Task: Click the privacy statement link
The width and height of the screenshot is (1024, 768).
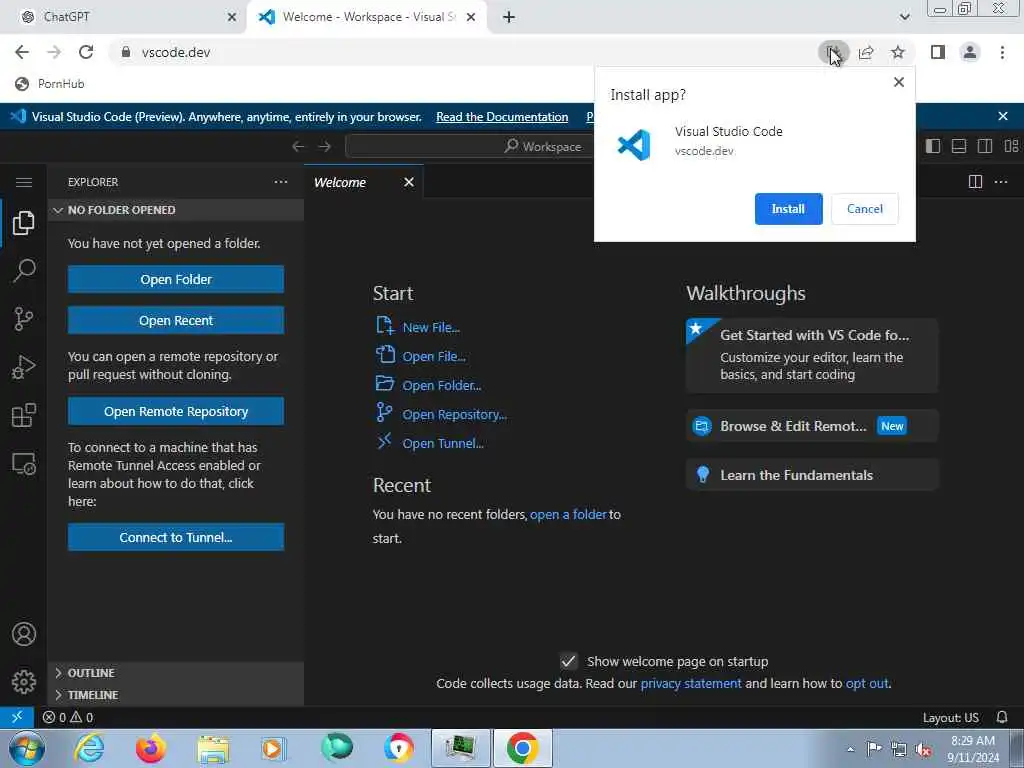Action: pos(691,683)
